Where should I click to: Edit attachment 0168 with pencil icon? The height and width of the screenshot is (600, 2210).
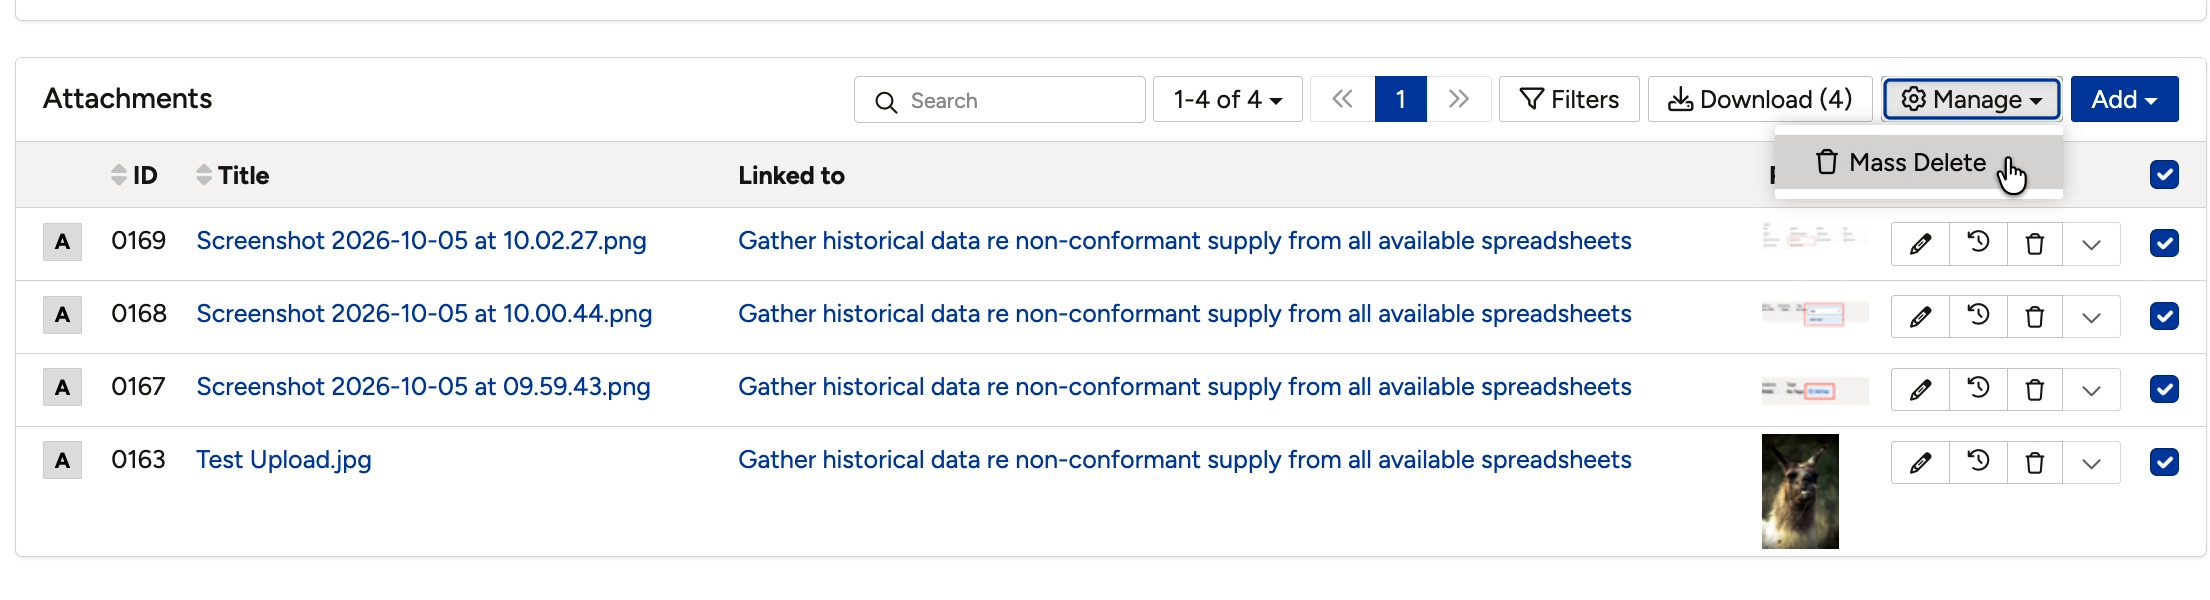(x=1920, y=317)
